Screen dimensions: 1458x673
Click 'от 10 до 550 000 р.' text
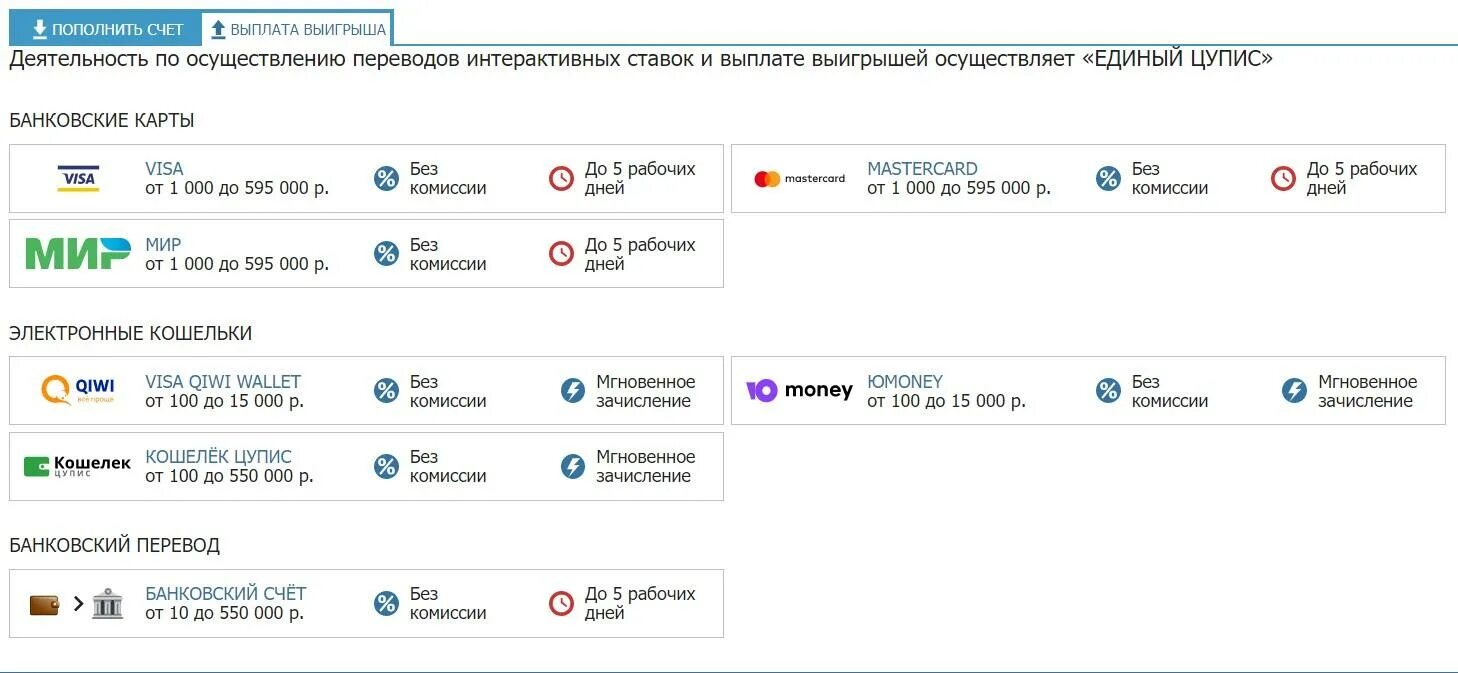coord(225,613)
